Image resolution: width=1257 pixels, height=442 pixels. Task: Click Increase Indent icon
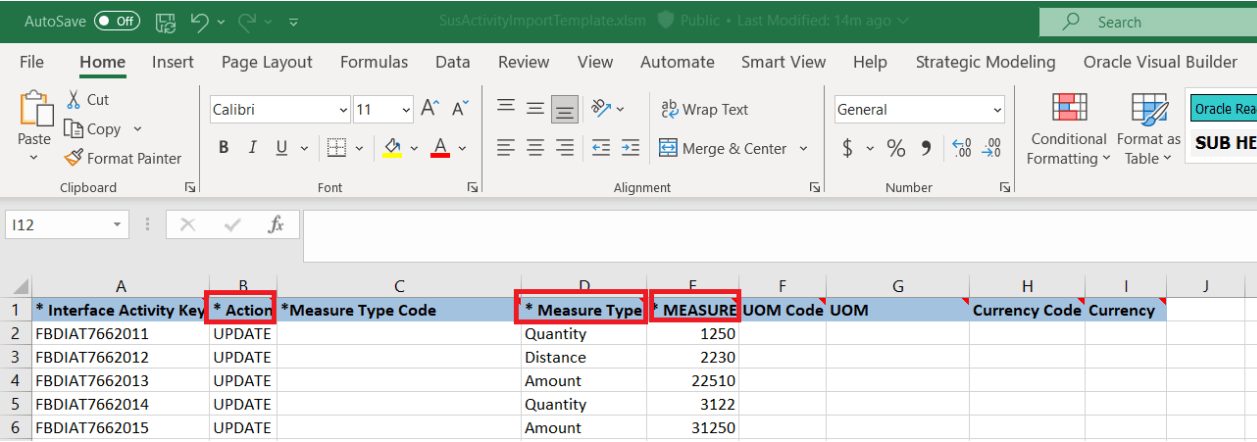pos(630,148)
